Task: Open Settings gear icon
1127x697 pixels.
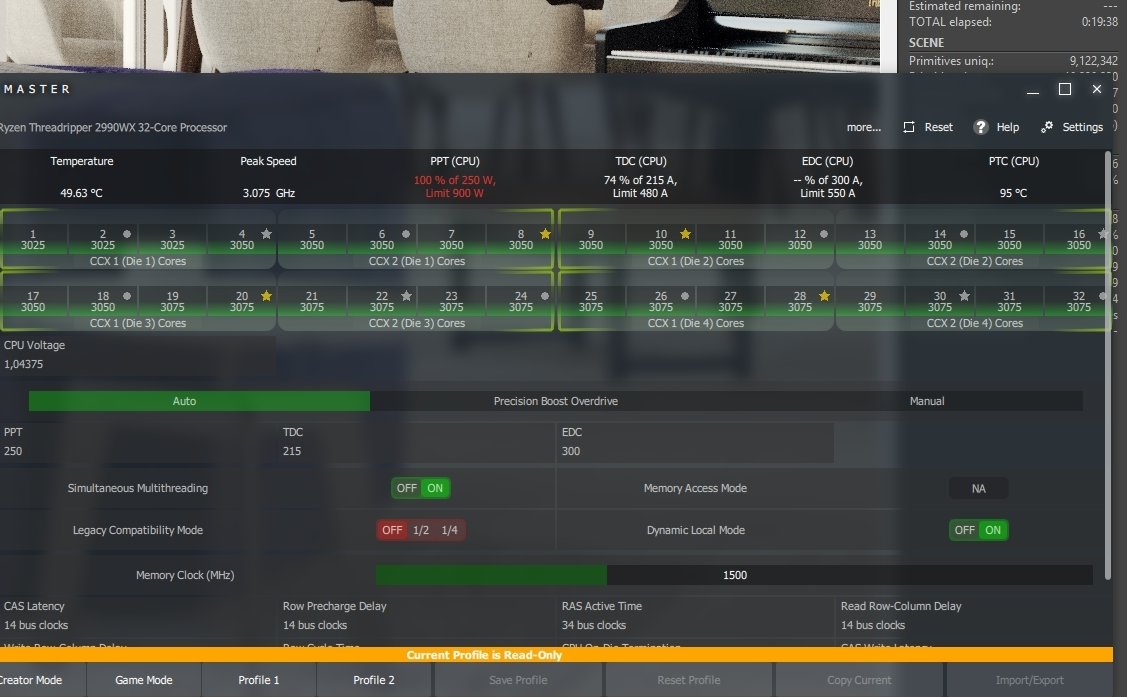Action: [x=1046, y=127]
